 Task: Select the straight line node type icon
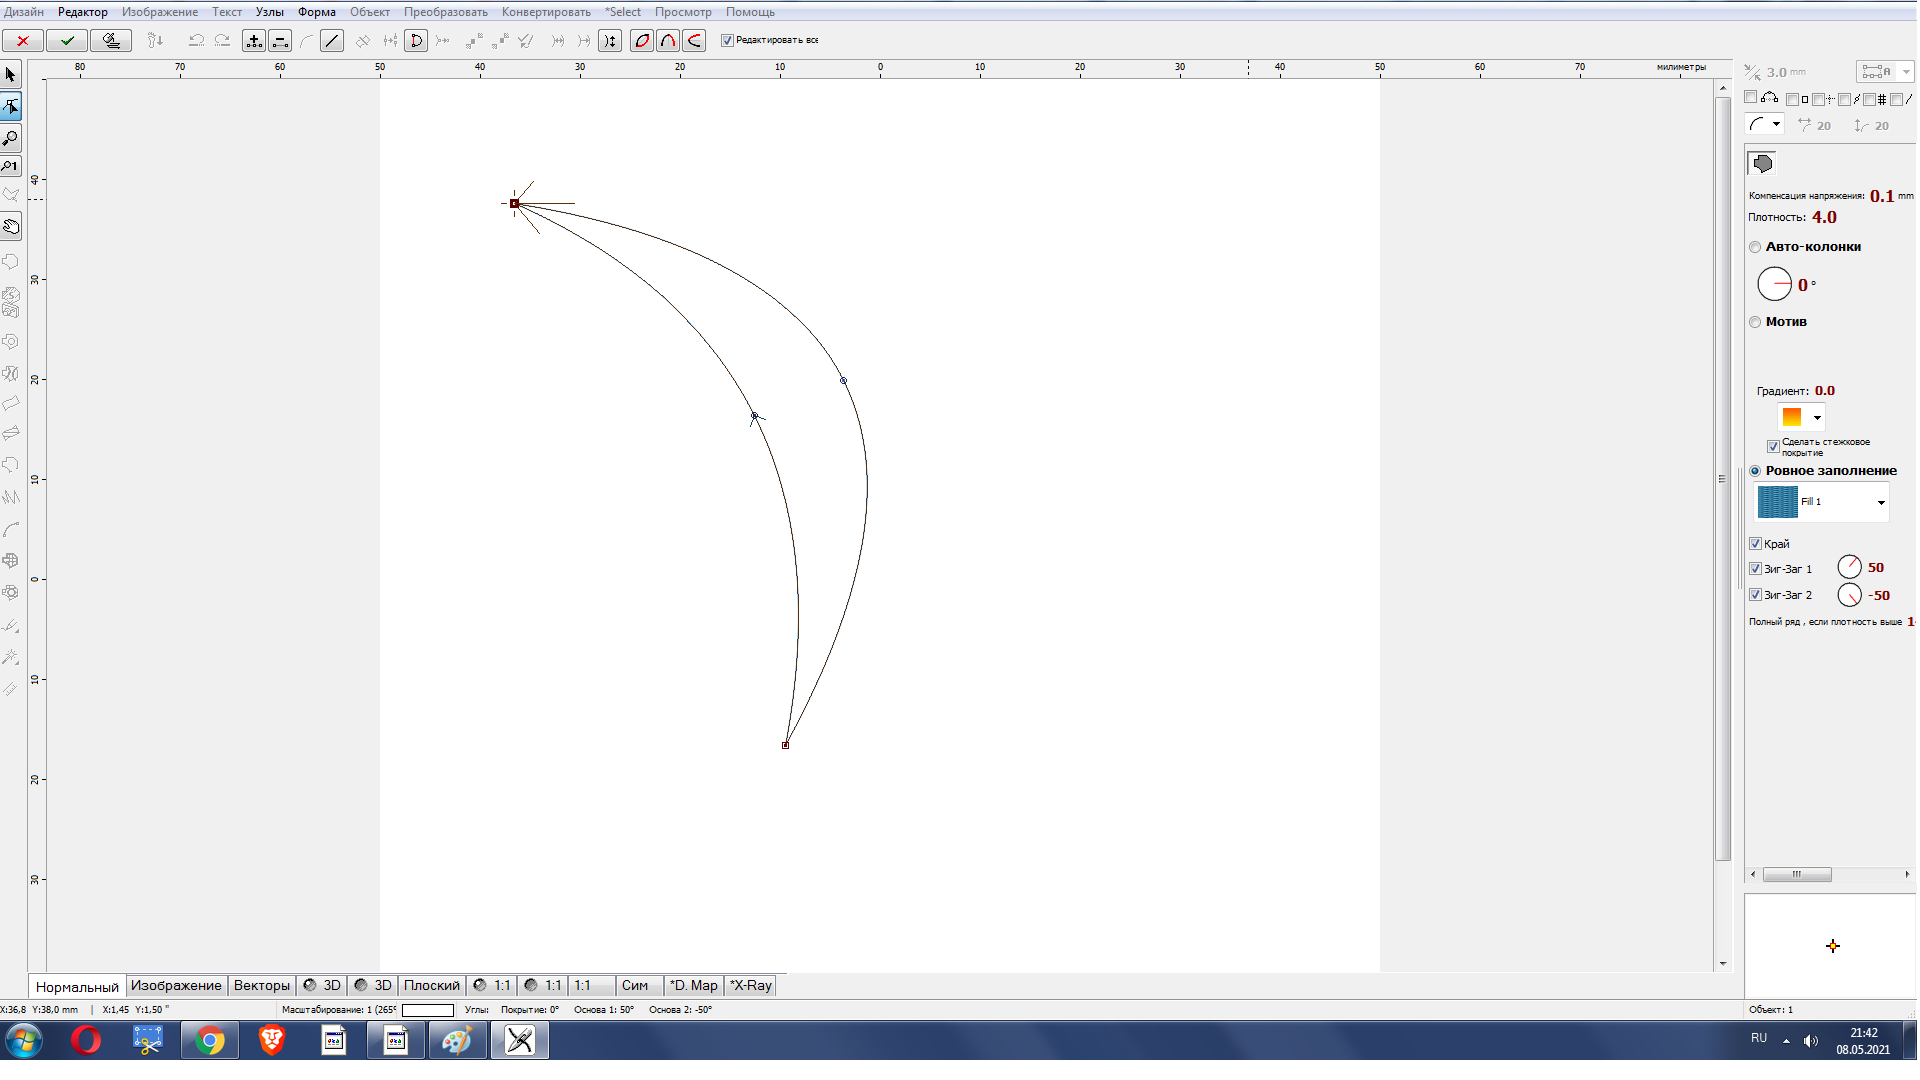(332, 41)
